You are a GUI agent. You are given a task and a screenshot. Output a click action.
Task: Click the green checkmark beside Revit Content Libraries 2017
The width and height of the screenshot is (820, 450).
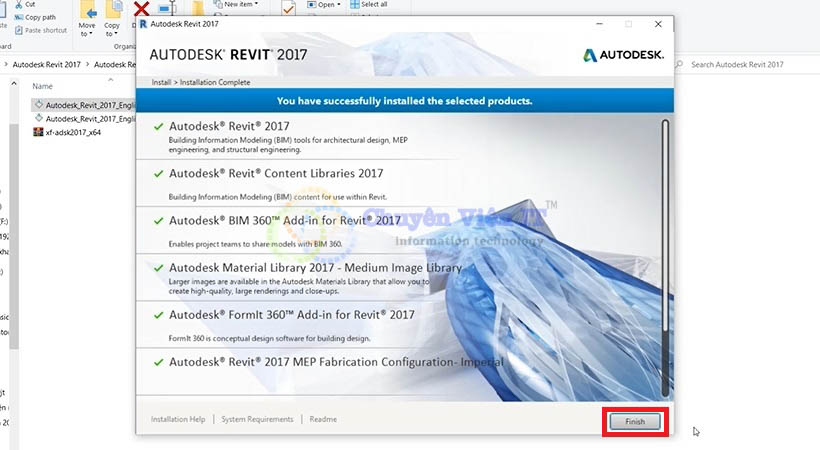[158, 174]
